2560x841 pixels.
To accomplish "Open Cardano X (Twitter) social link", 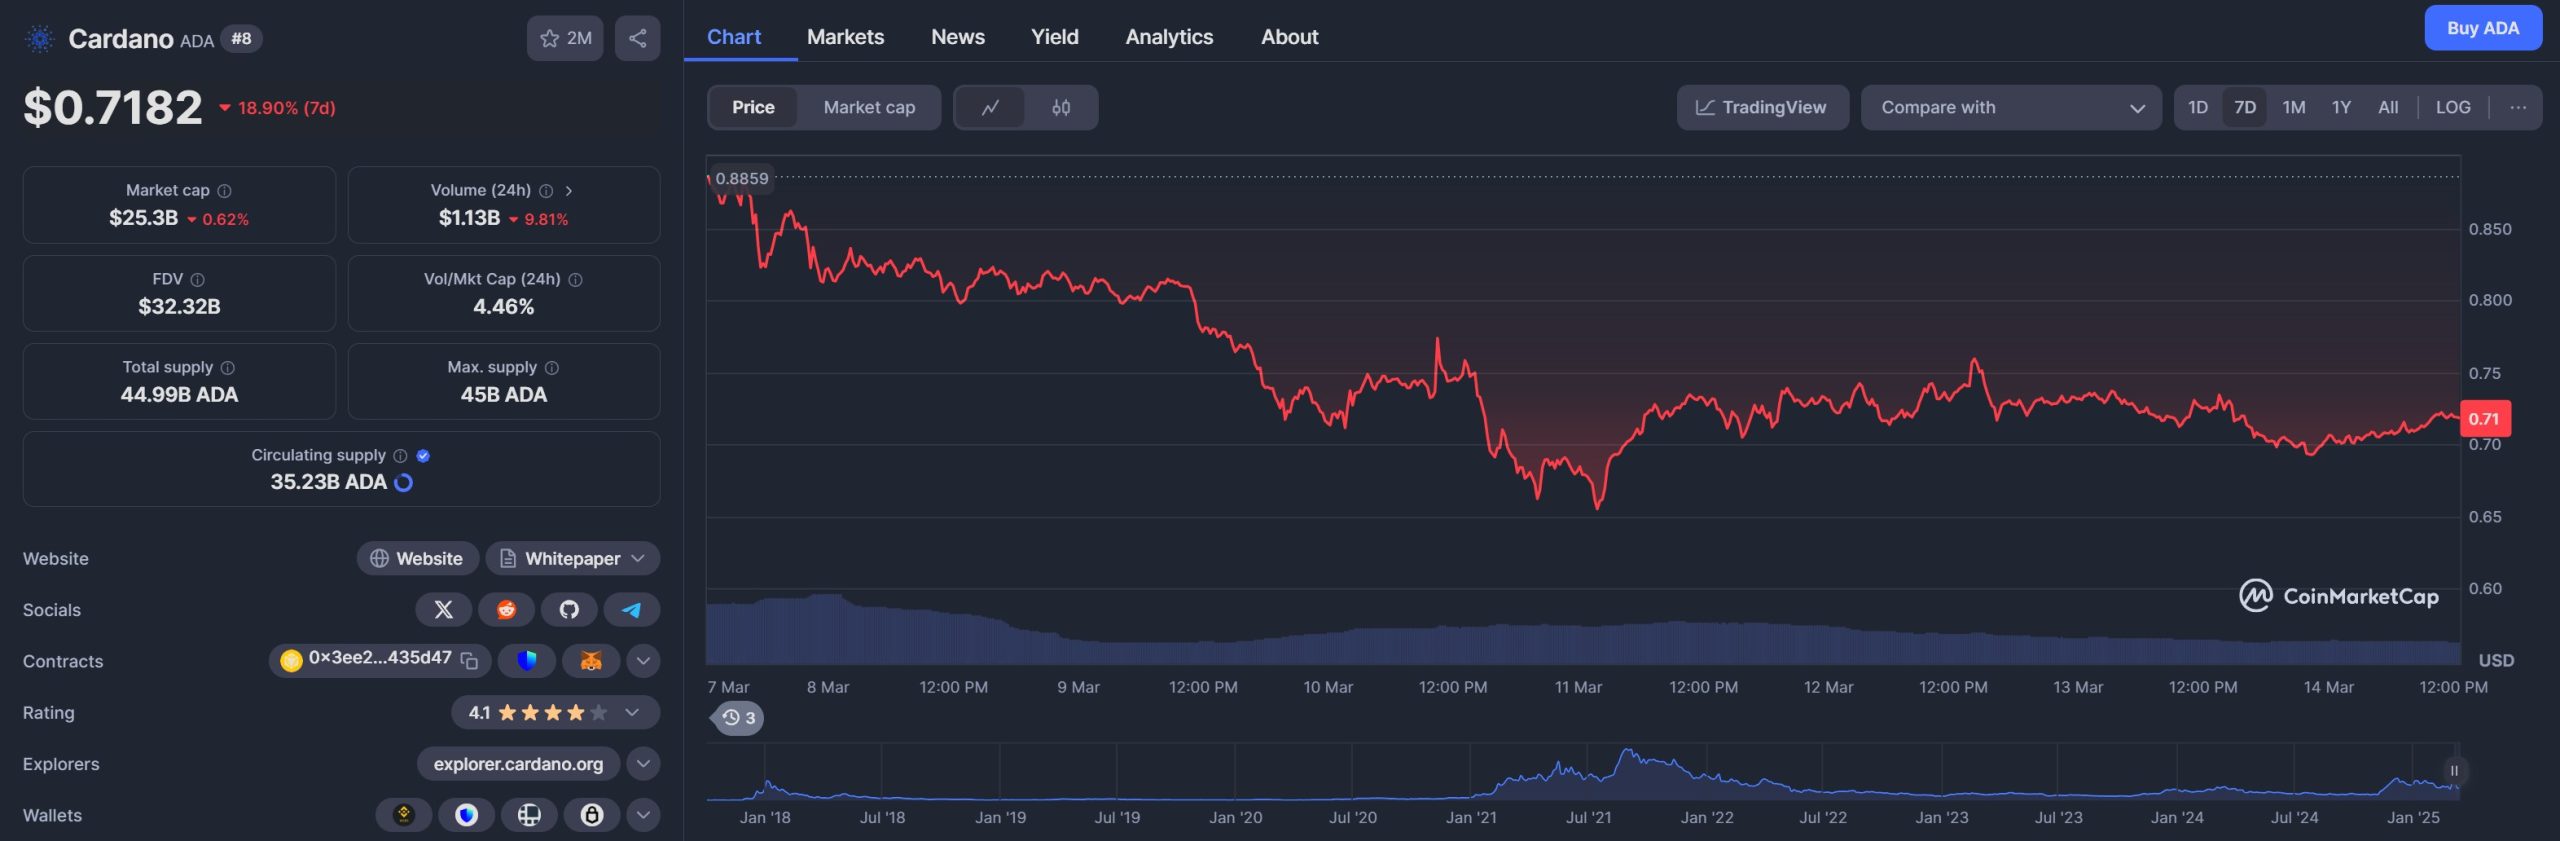I will tap(444, 610).
